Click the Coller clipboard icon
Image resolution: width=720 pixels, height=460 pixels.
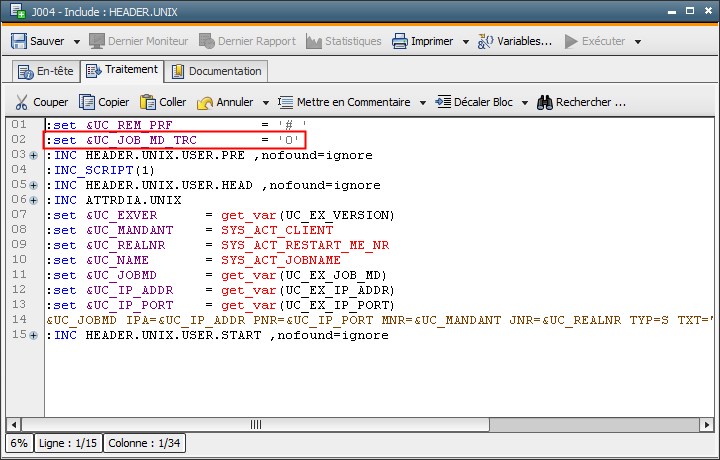tap(148, 102)
